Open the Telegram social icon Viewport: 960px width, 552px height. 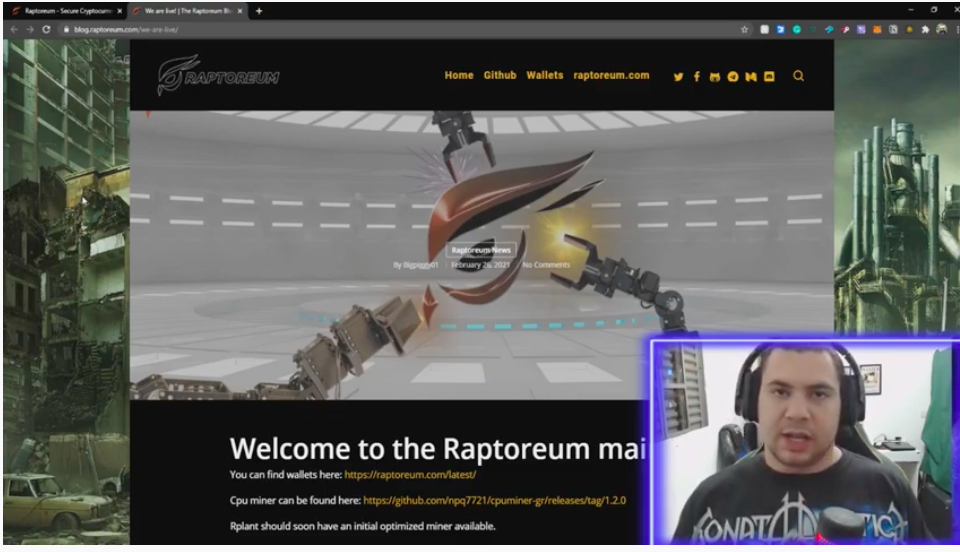(x=733, y=76)
